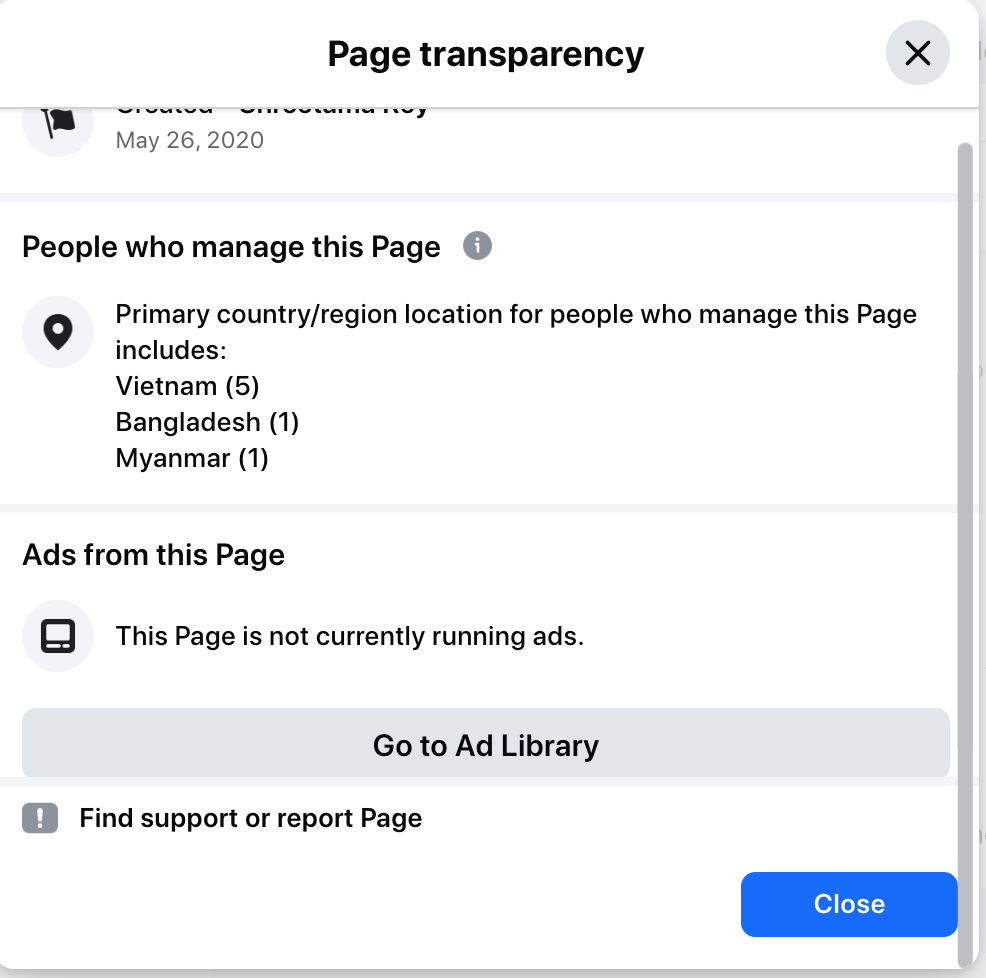Select the Bangladesh (1) entry
The height and width of the screenshot is (978, 986).
tap(207, 422)
